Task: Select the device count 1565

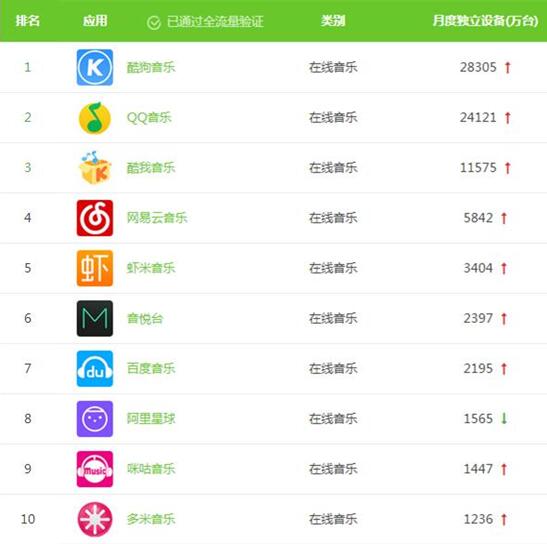Action: [x=478, y=419]
